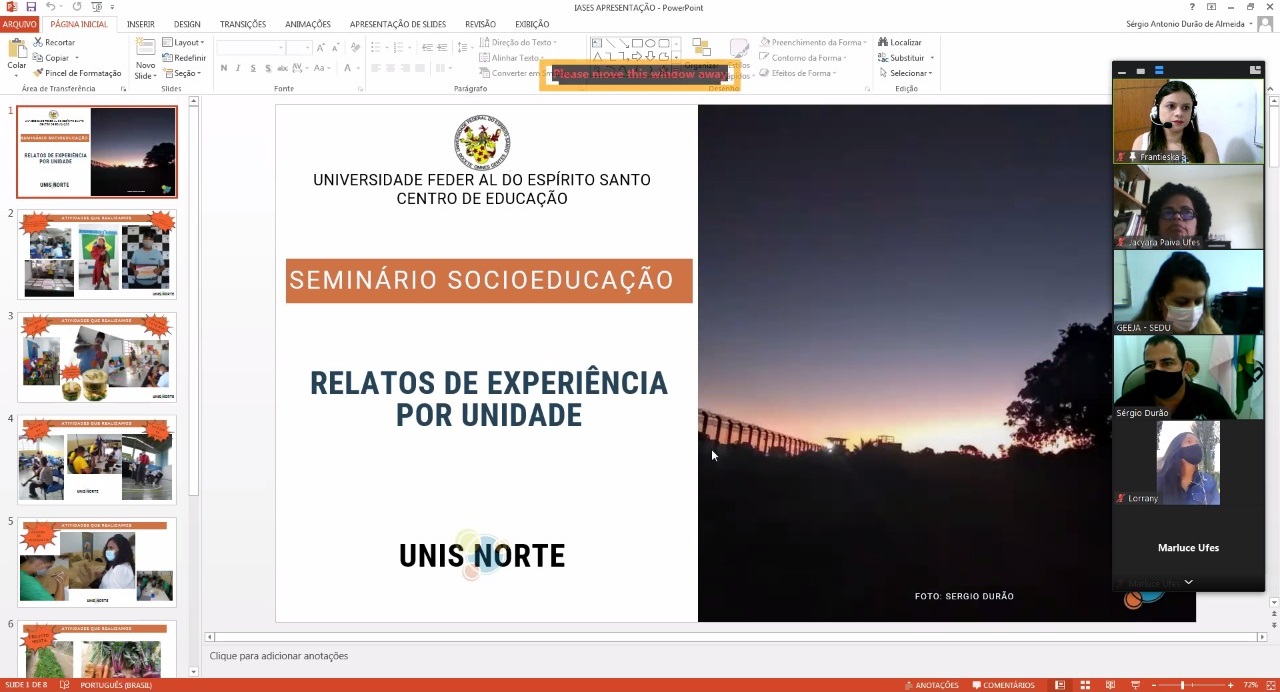Toggle ANOTAÇÕES notes pane

coord(932,685)
